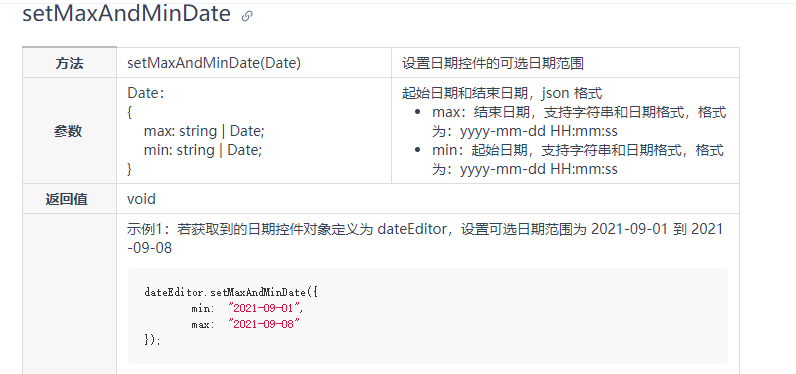Click the 'min: string | Date;' parameter line
The width and height of the screenshot is (796, 374).
(x=203, y=150)
